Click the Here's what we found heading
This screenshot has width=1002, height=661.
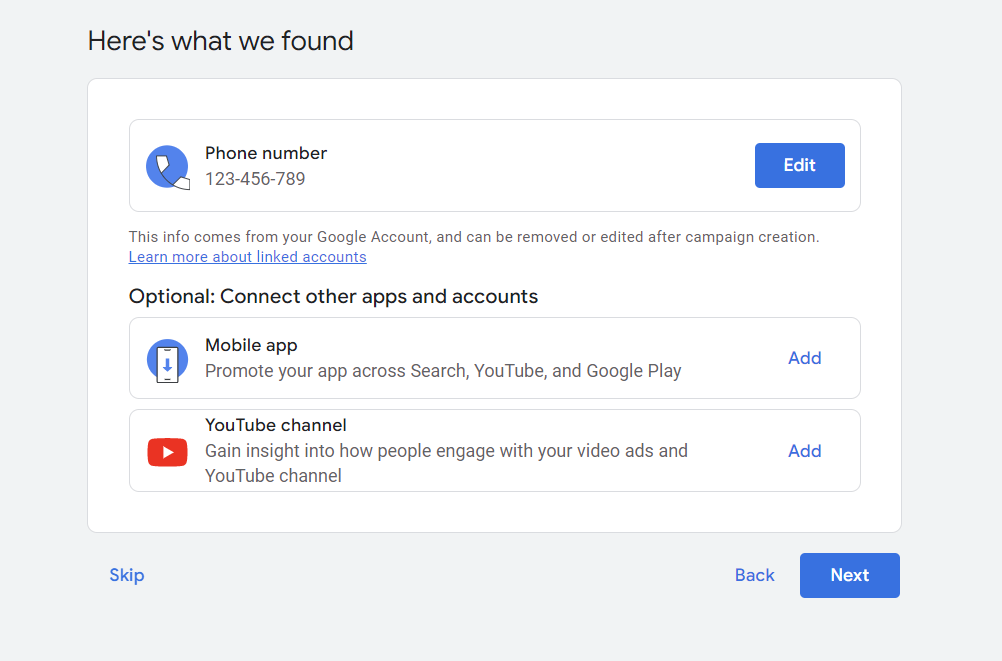click(x=220, y=41)
